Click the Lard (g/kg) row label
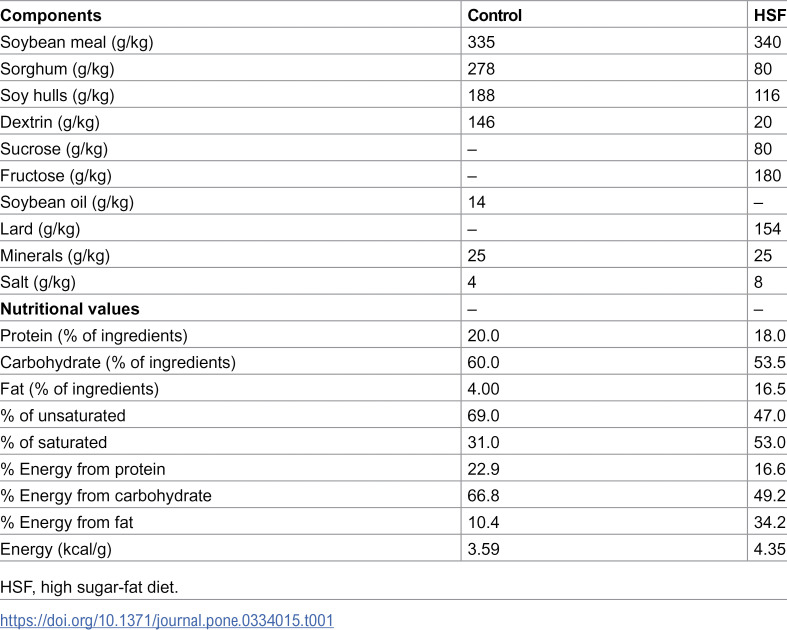Screen dimensions: 787x630 (x=40, y=229)
